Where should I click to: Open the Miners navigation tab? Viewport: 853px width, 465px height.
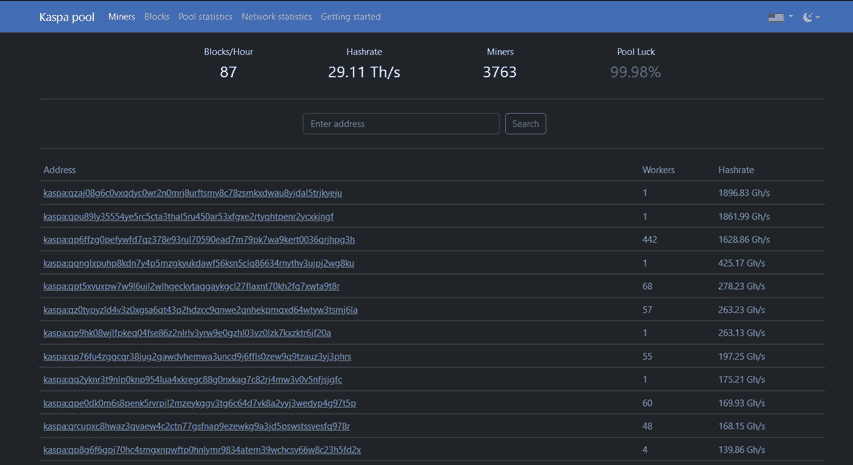tap(121, 17)
